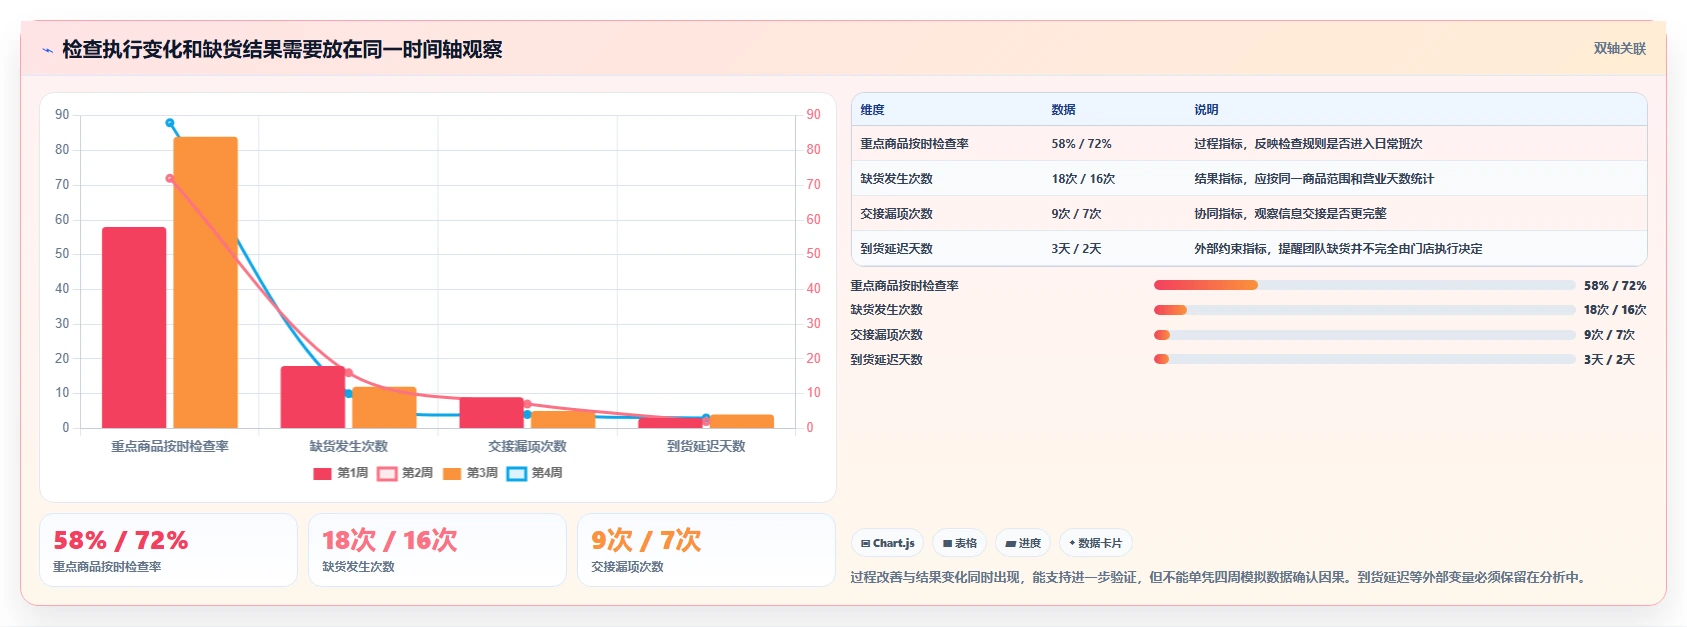Click the orange 第3周 bar for 到货延迟天数
This screenshot has width=1687, height=627.
[742, 421]
